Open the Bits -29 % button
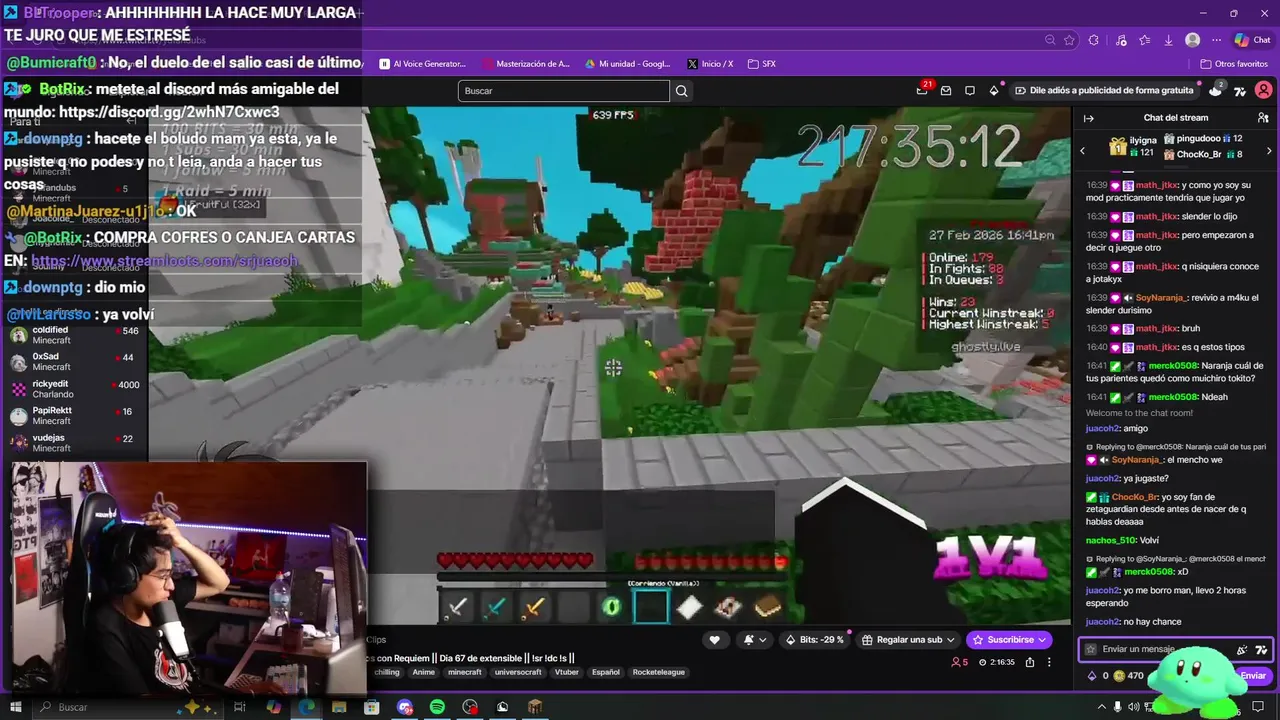The width and height of the screenshot is (1280, 720). pos(815,640)
